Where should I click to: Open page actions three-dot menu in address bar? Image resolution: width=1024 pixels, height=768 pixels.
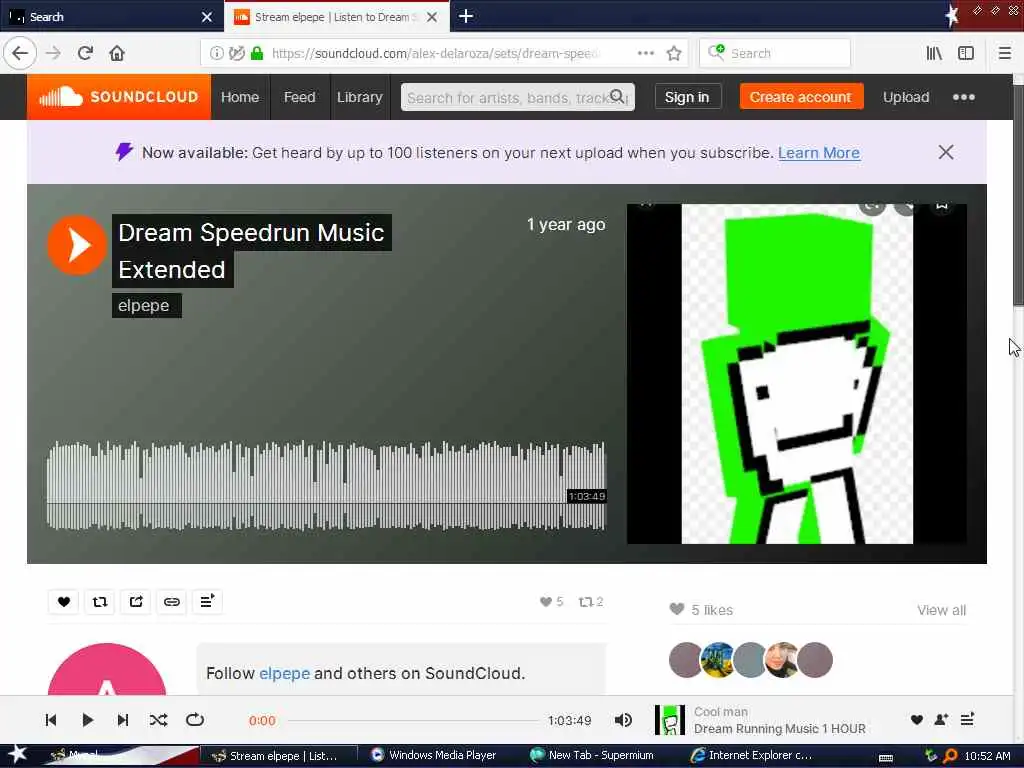(646, 54)
